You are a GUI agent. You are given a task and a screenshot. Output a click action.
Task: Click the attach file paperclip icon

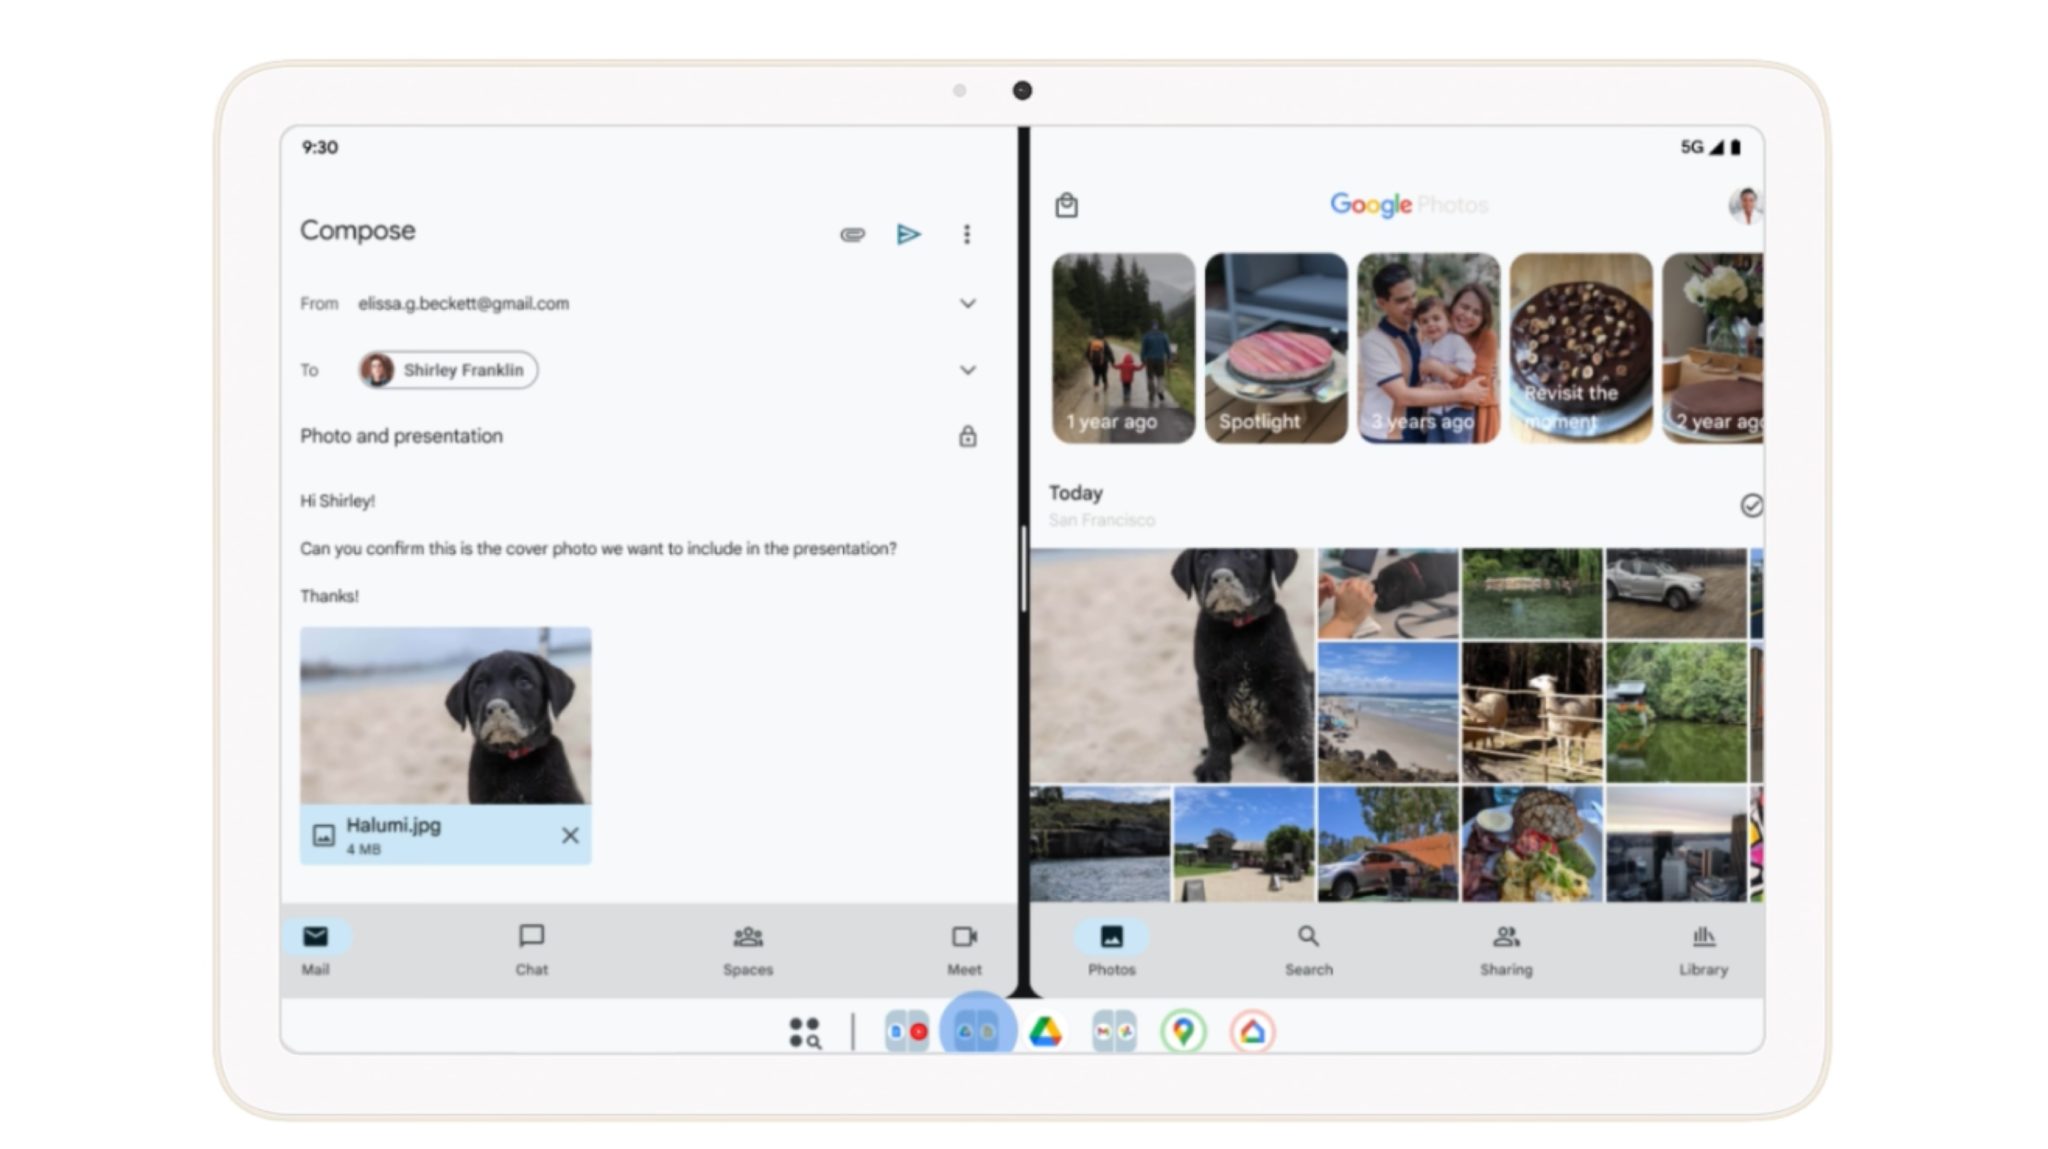tap(851, 234)
